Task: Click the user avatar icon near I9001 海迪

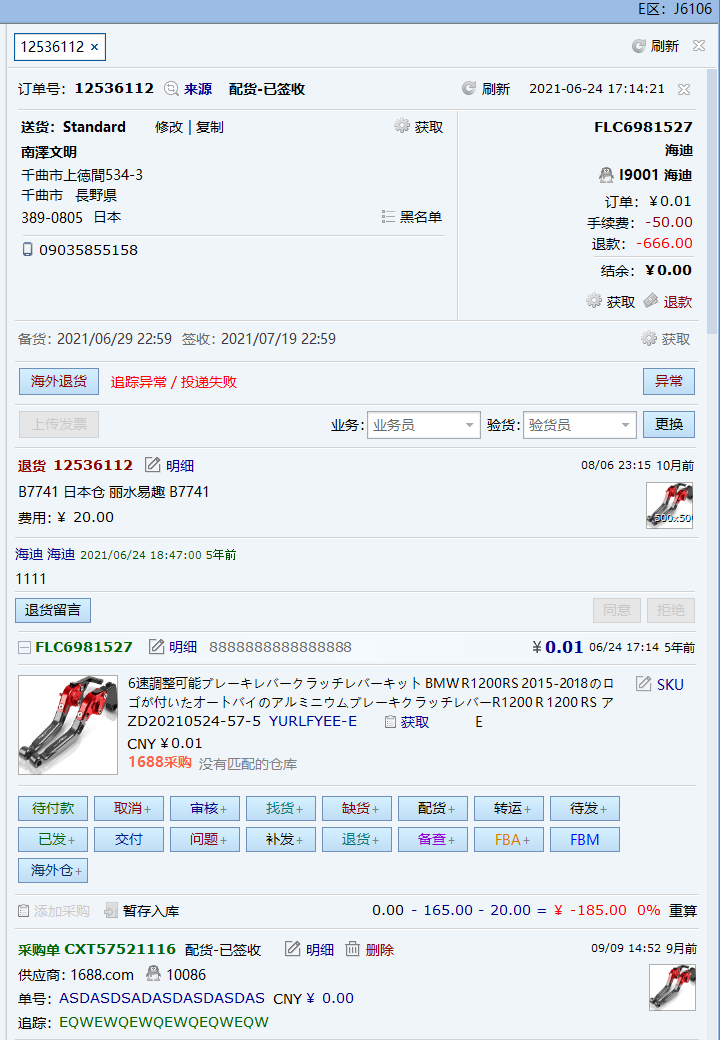Action: pyautogui.click(x=606, y=175)
